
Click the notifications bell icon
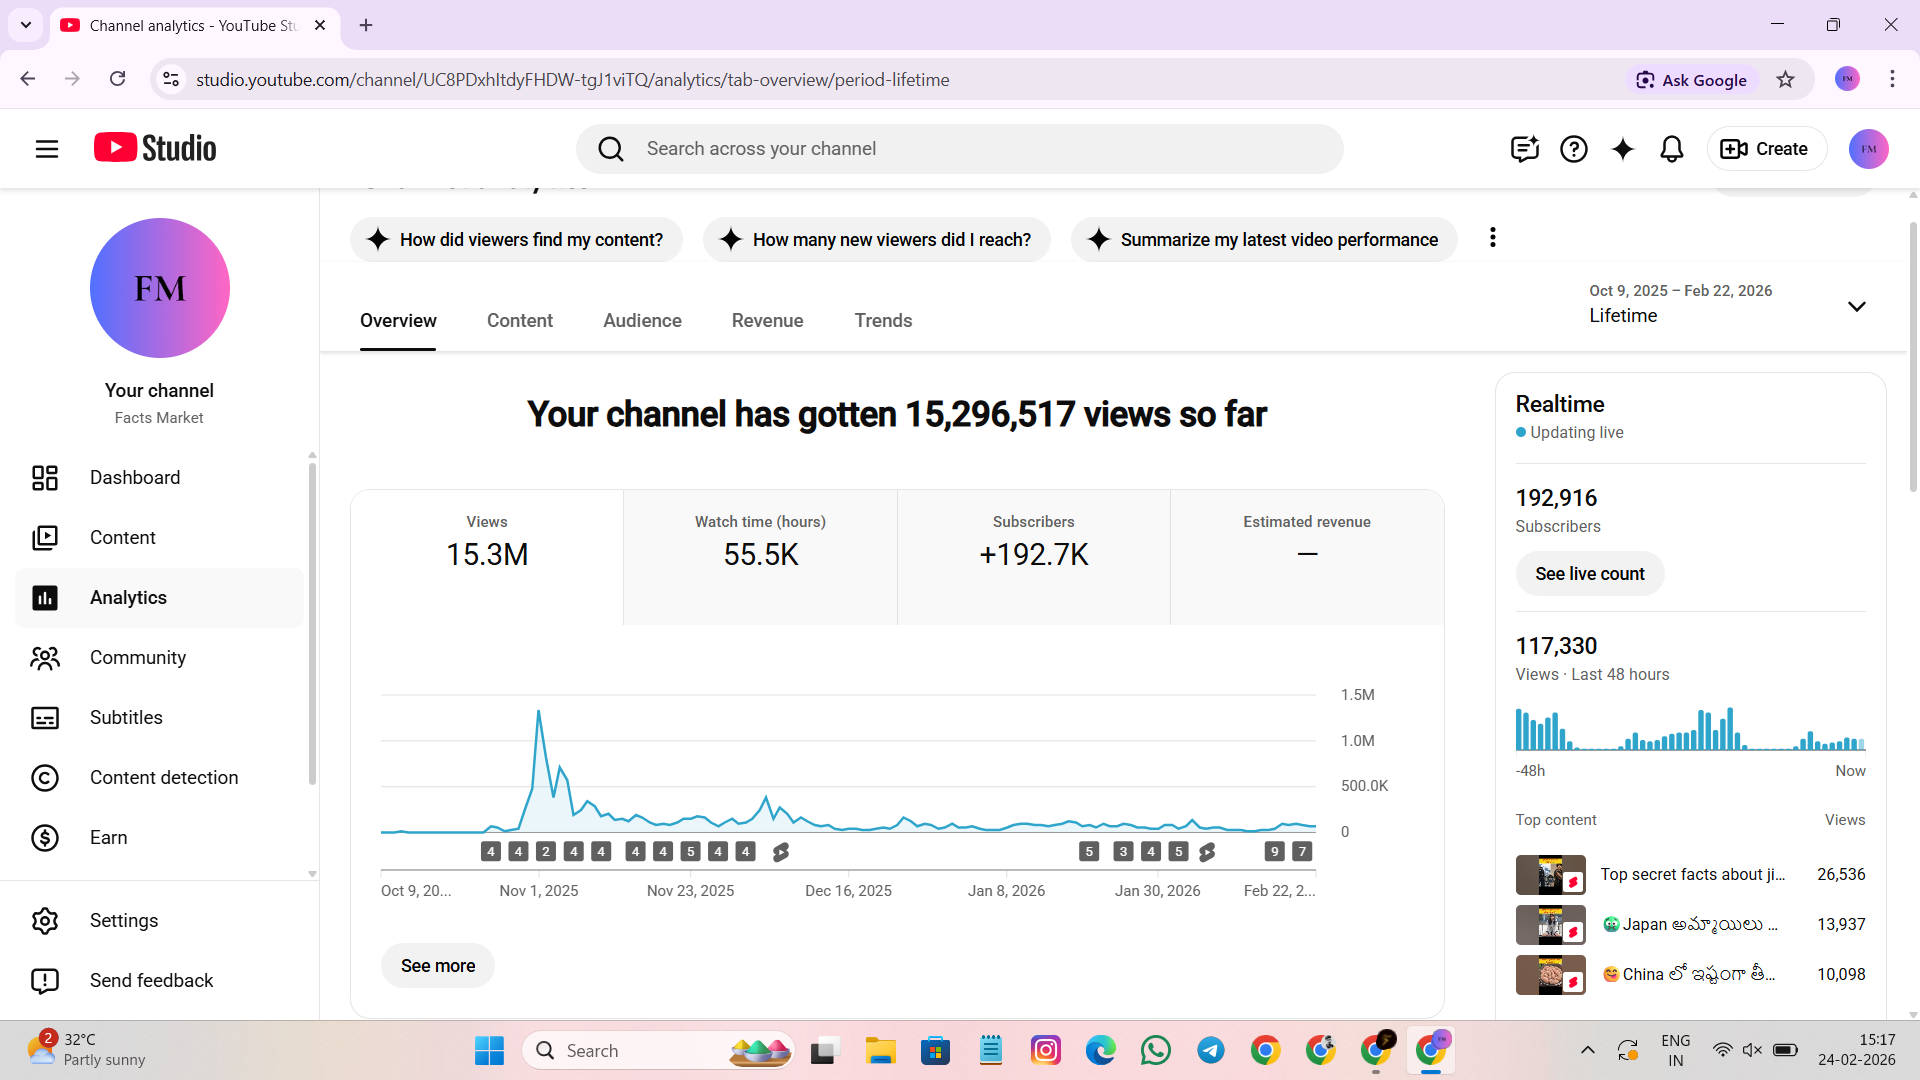click(x=1671, y=149)
